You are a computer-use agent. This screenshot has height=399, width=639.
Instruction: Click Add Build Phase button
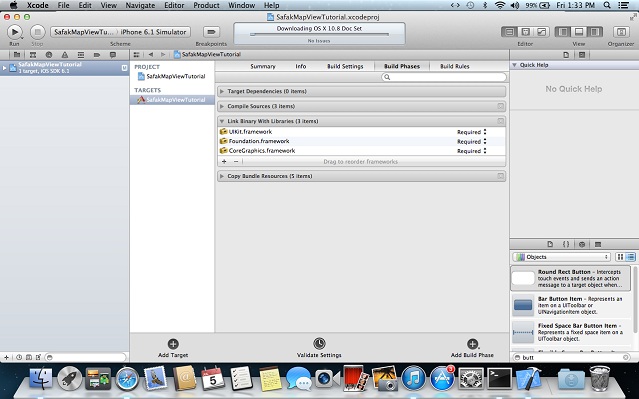click(x=472, y=348)
